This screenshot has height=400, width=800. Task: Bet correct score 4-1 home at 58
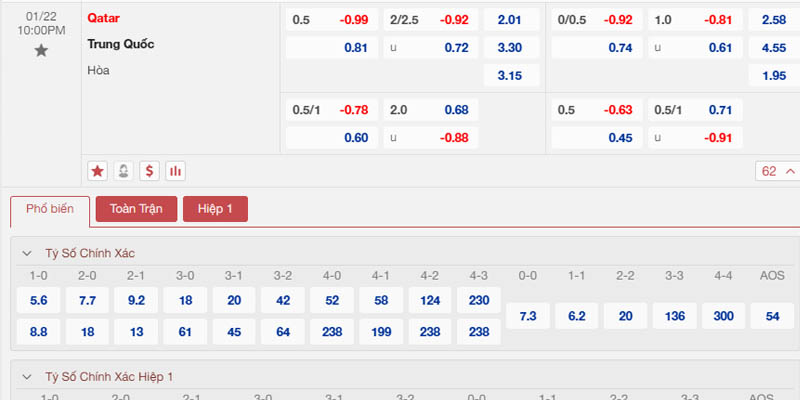[x=381, y=300]
